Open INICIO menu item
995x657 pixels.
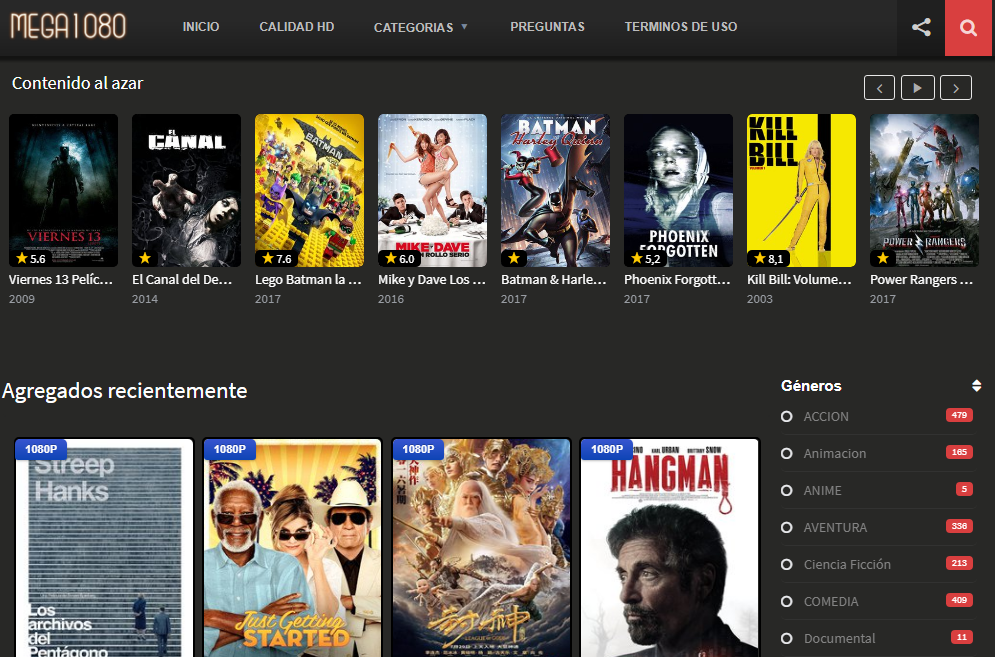pos(201,27)
